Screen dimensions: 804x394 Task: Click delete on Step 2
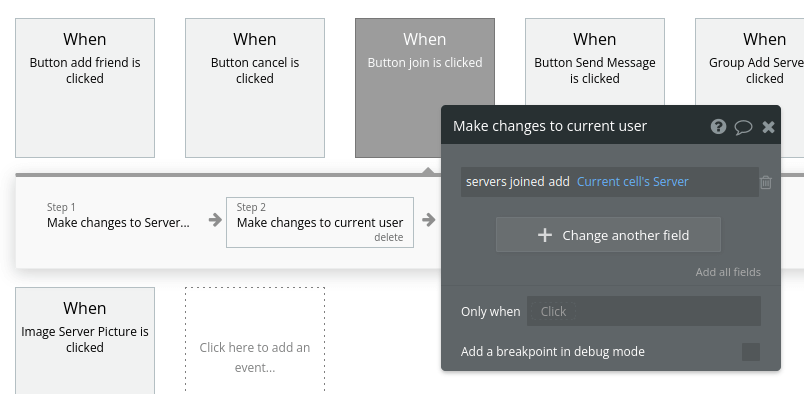(x=388, y=237)
